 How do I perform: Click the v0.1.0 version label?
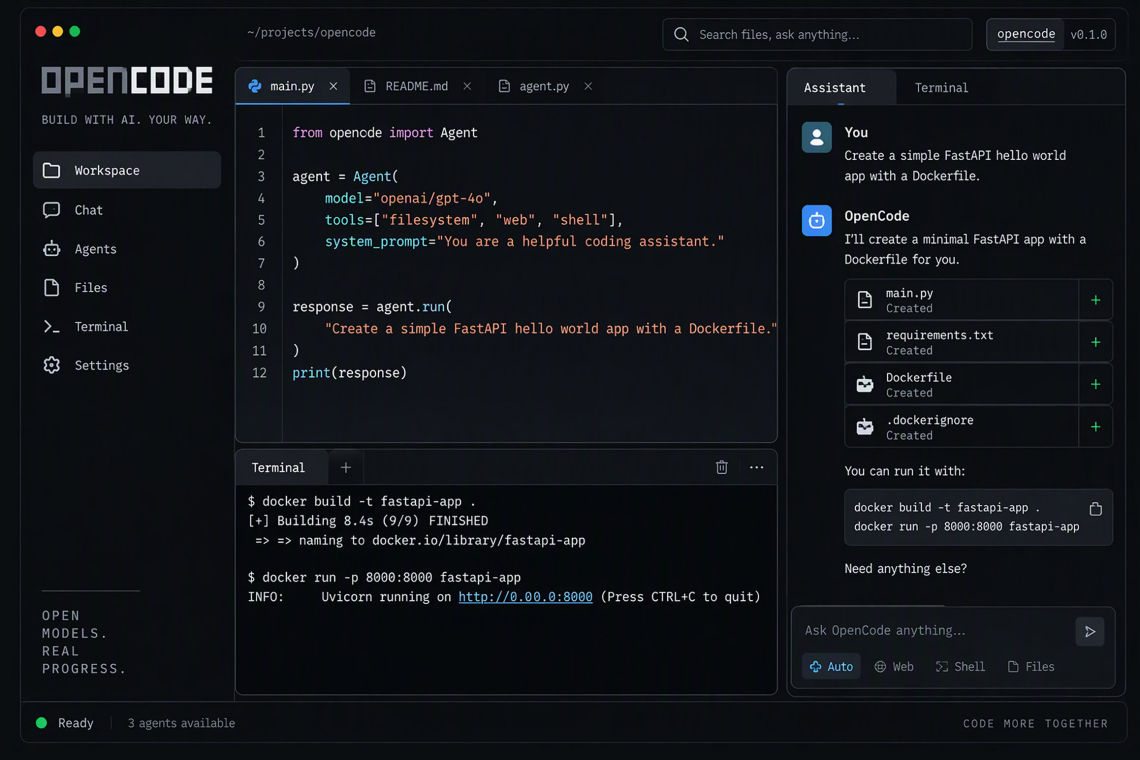[x=1088, y=34]
